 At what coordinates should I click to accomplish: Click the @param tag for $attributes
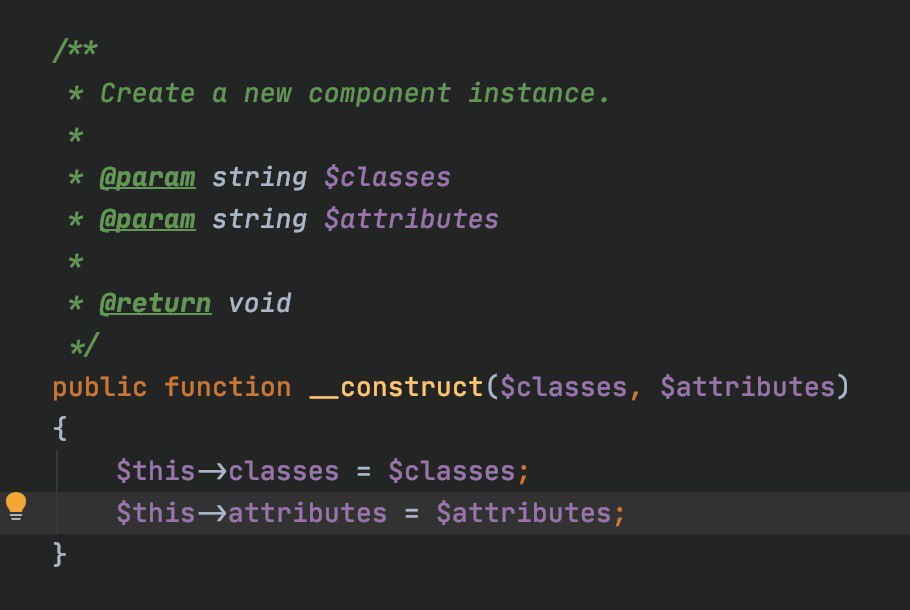point(147,219)
